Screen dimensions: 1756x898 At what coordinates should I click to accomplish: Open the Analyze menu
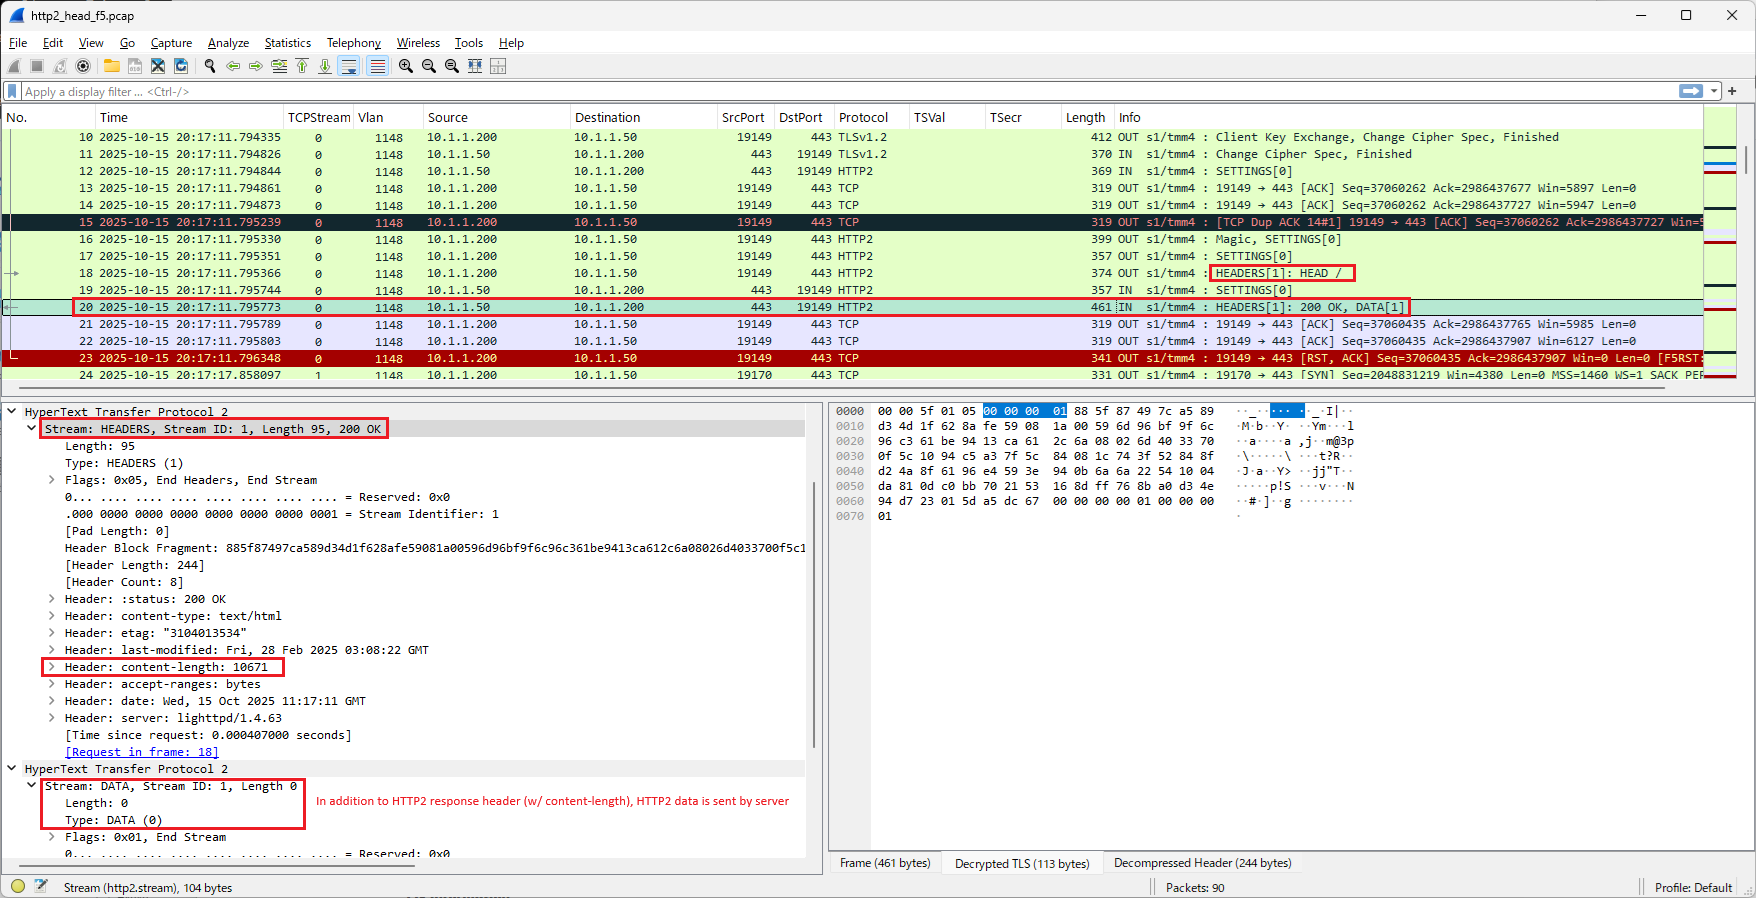click(228, 43)
